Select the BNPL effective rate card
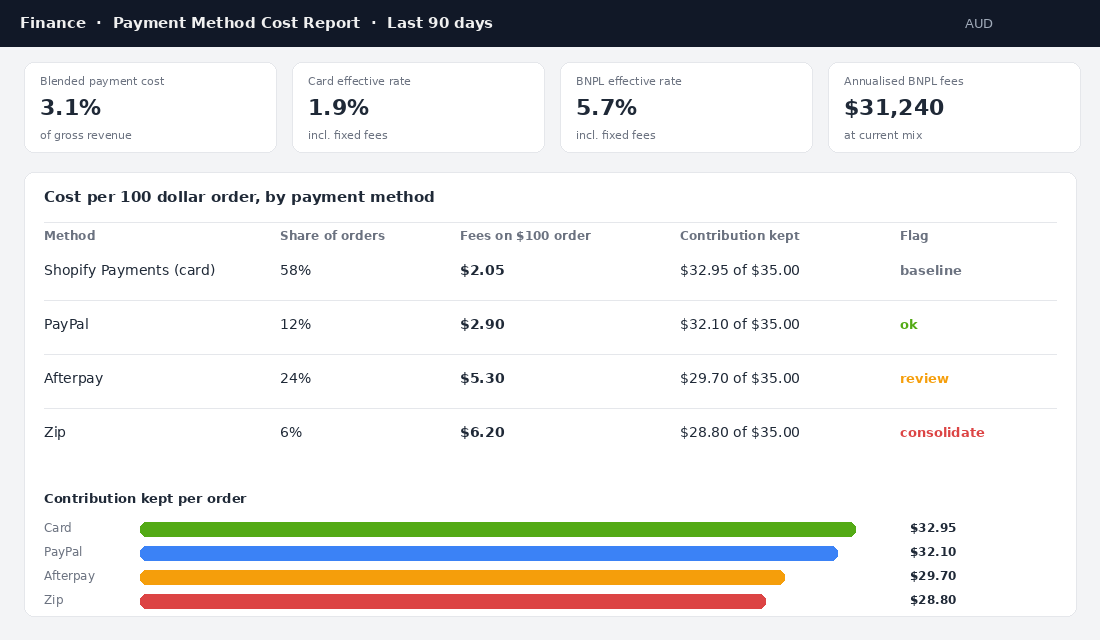This screenshot has width=1100, height=640. [686, 107]
